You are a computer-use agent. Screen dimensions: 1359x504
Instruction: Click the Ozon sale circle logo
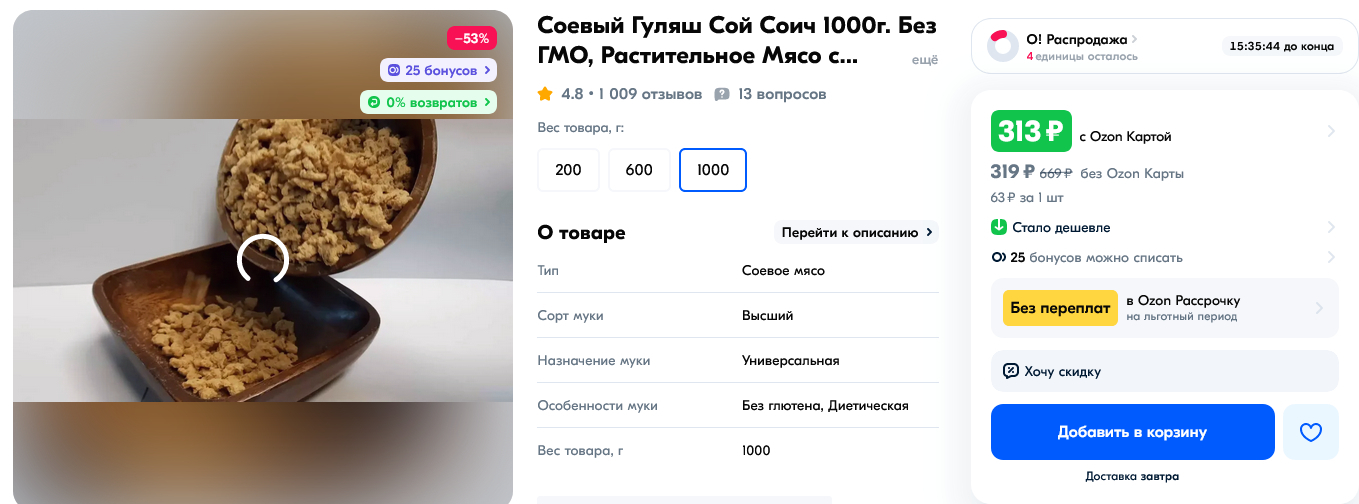point(1003,46)
